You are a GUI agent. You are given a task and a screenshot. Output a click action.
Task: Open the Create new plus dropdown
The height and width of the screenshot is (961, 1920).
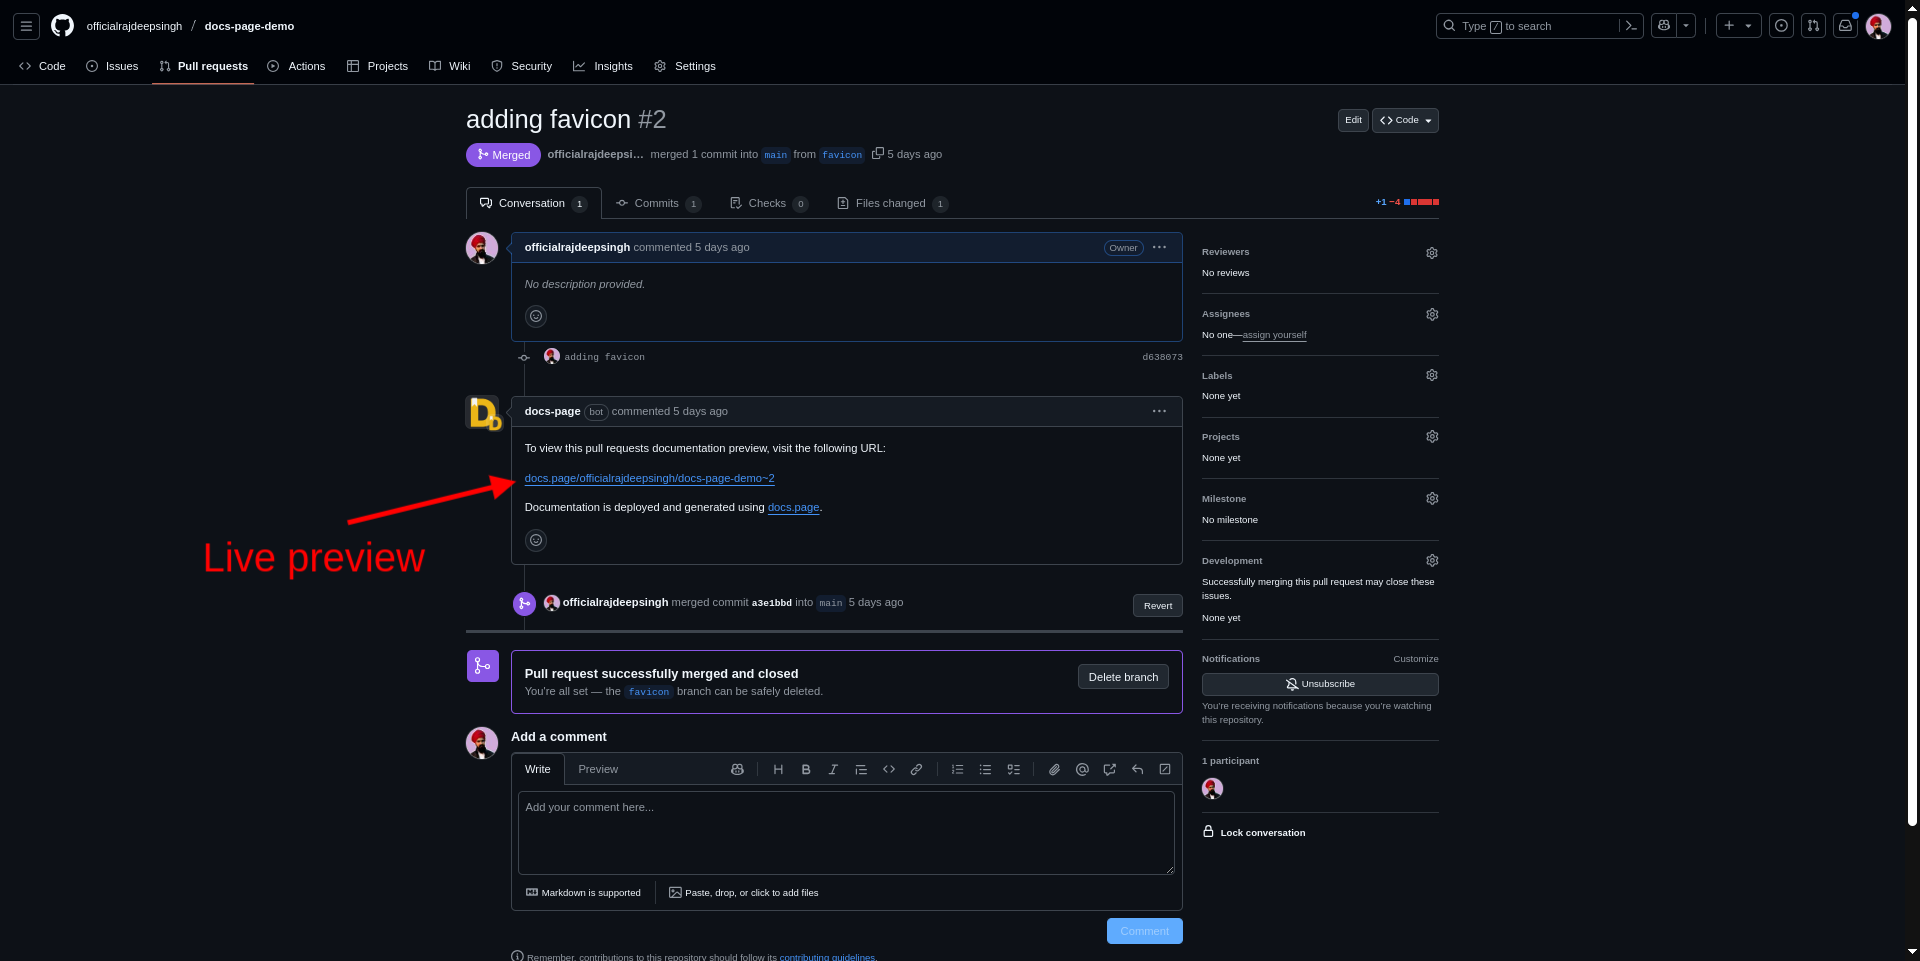tap(1738, 26)
